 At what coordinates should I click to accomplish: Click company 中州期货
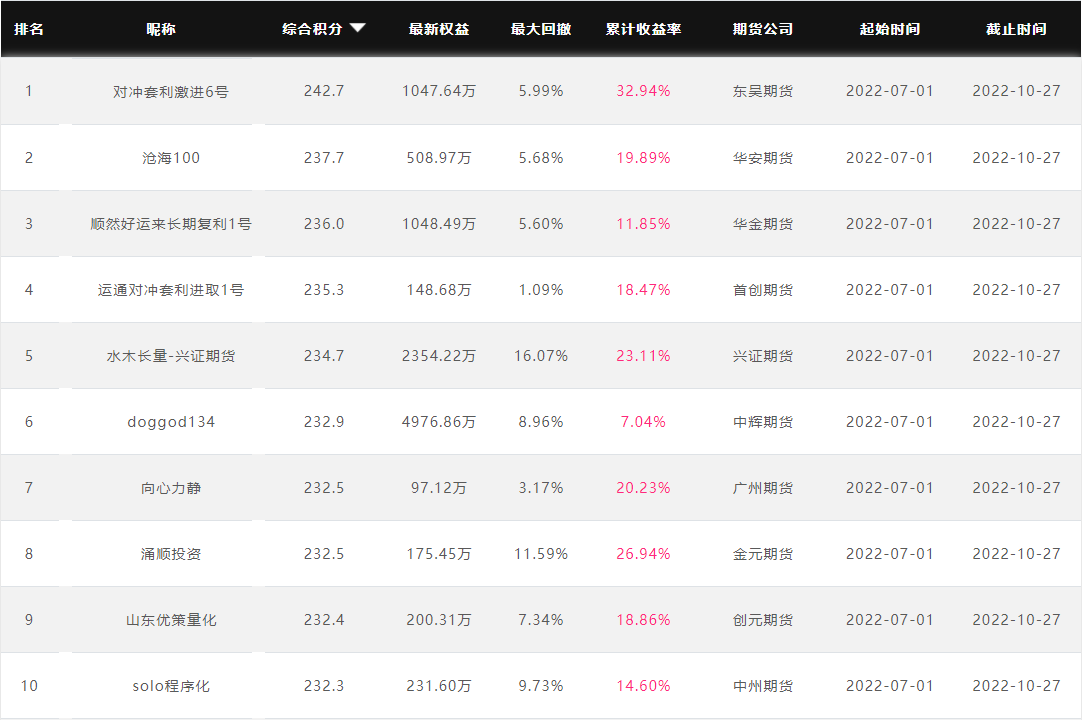click(763, 686)
